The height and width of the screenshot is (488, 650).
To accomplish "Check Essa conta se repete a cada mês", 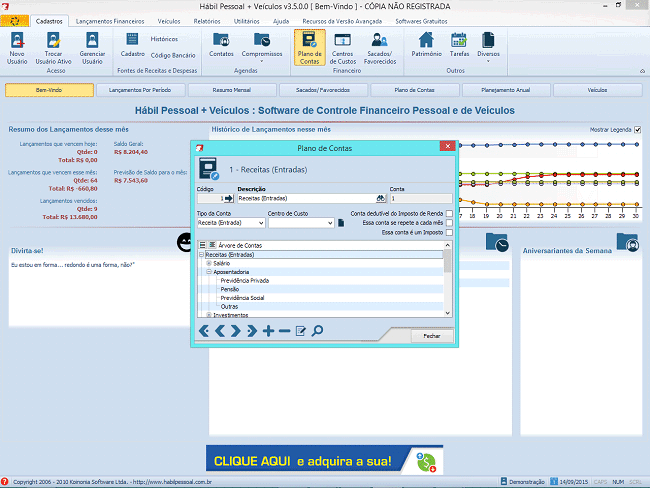I will coord(449,223).
